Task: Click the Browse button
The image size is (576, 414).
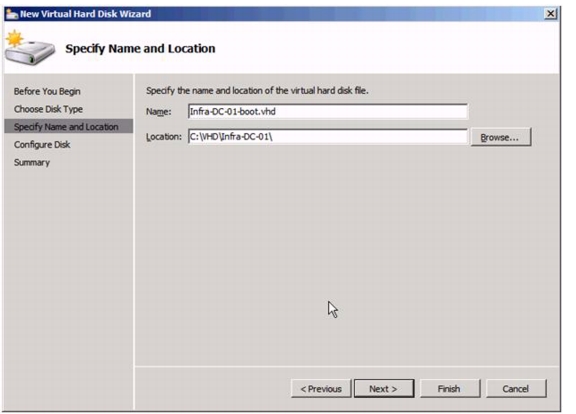Action: pyautogui.click(x=501, y=137)
